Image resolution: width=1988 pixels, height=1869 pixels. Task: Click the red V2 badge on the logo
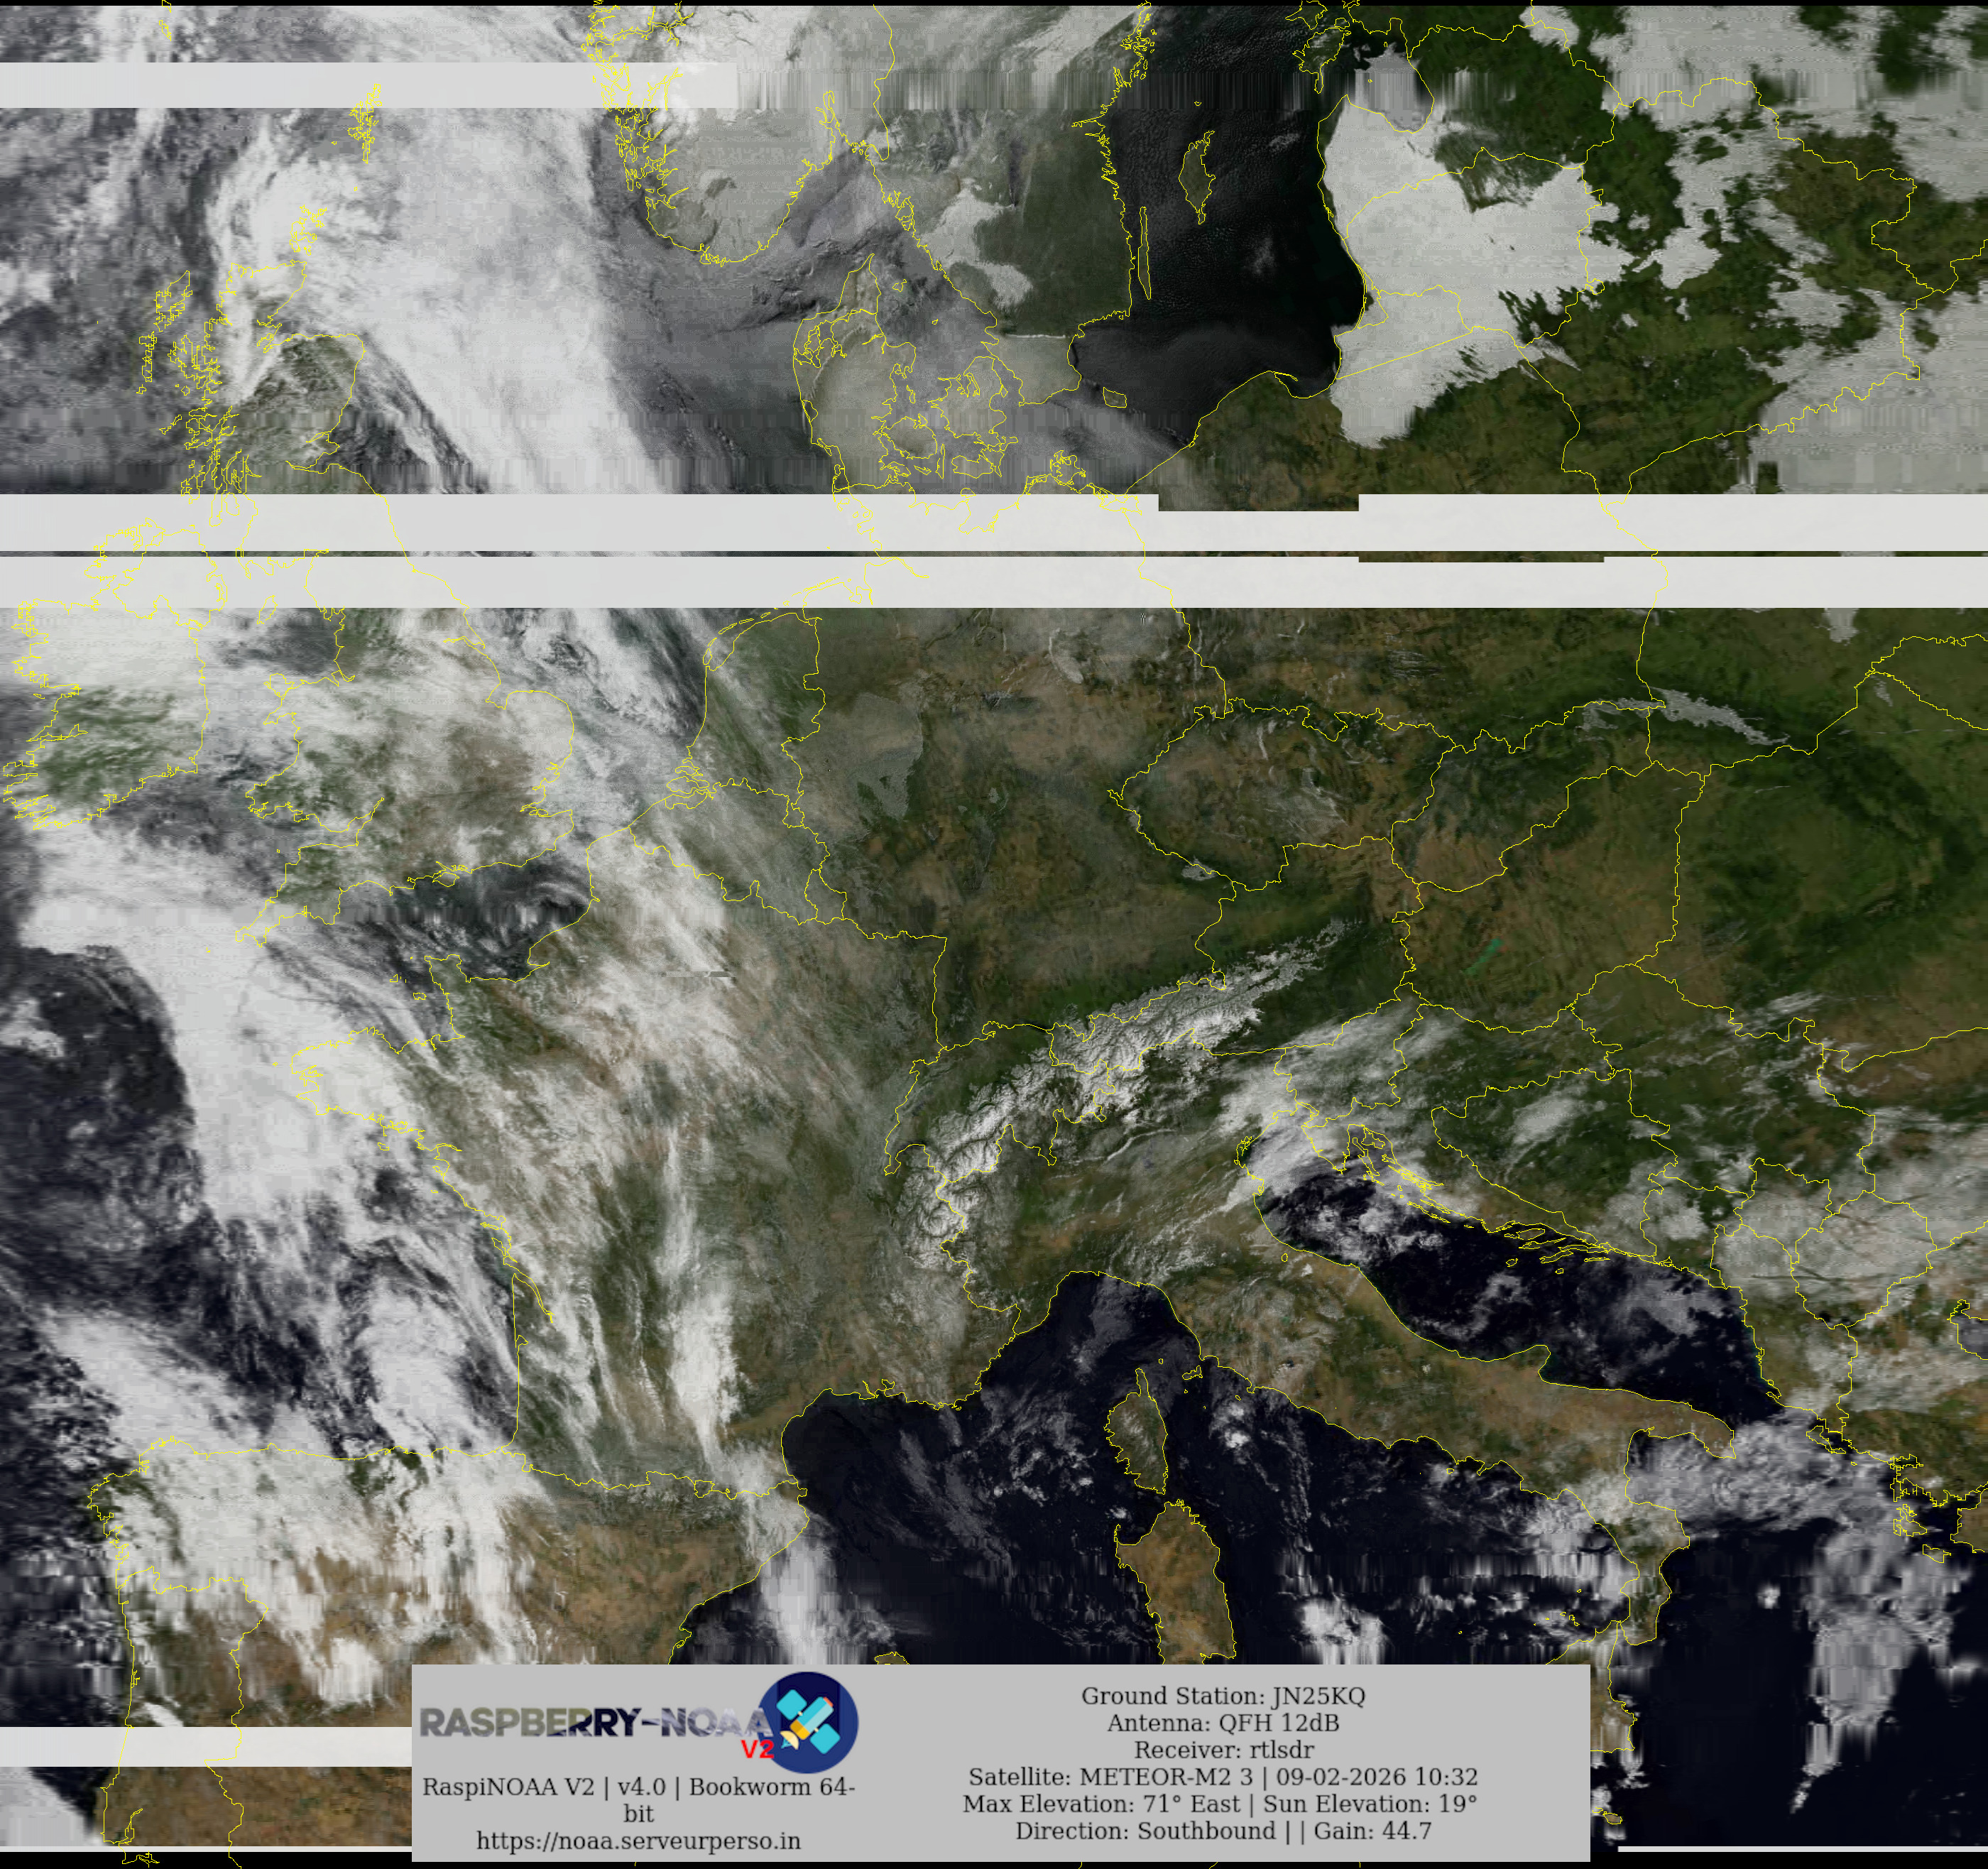coord(757,1750)
